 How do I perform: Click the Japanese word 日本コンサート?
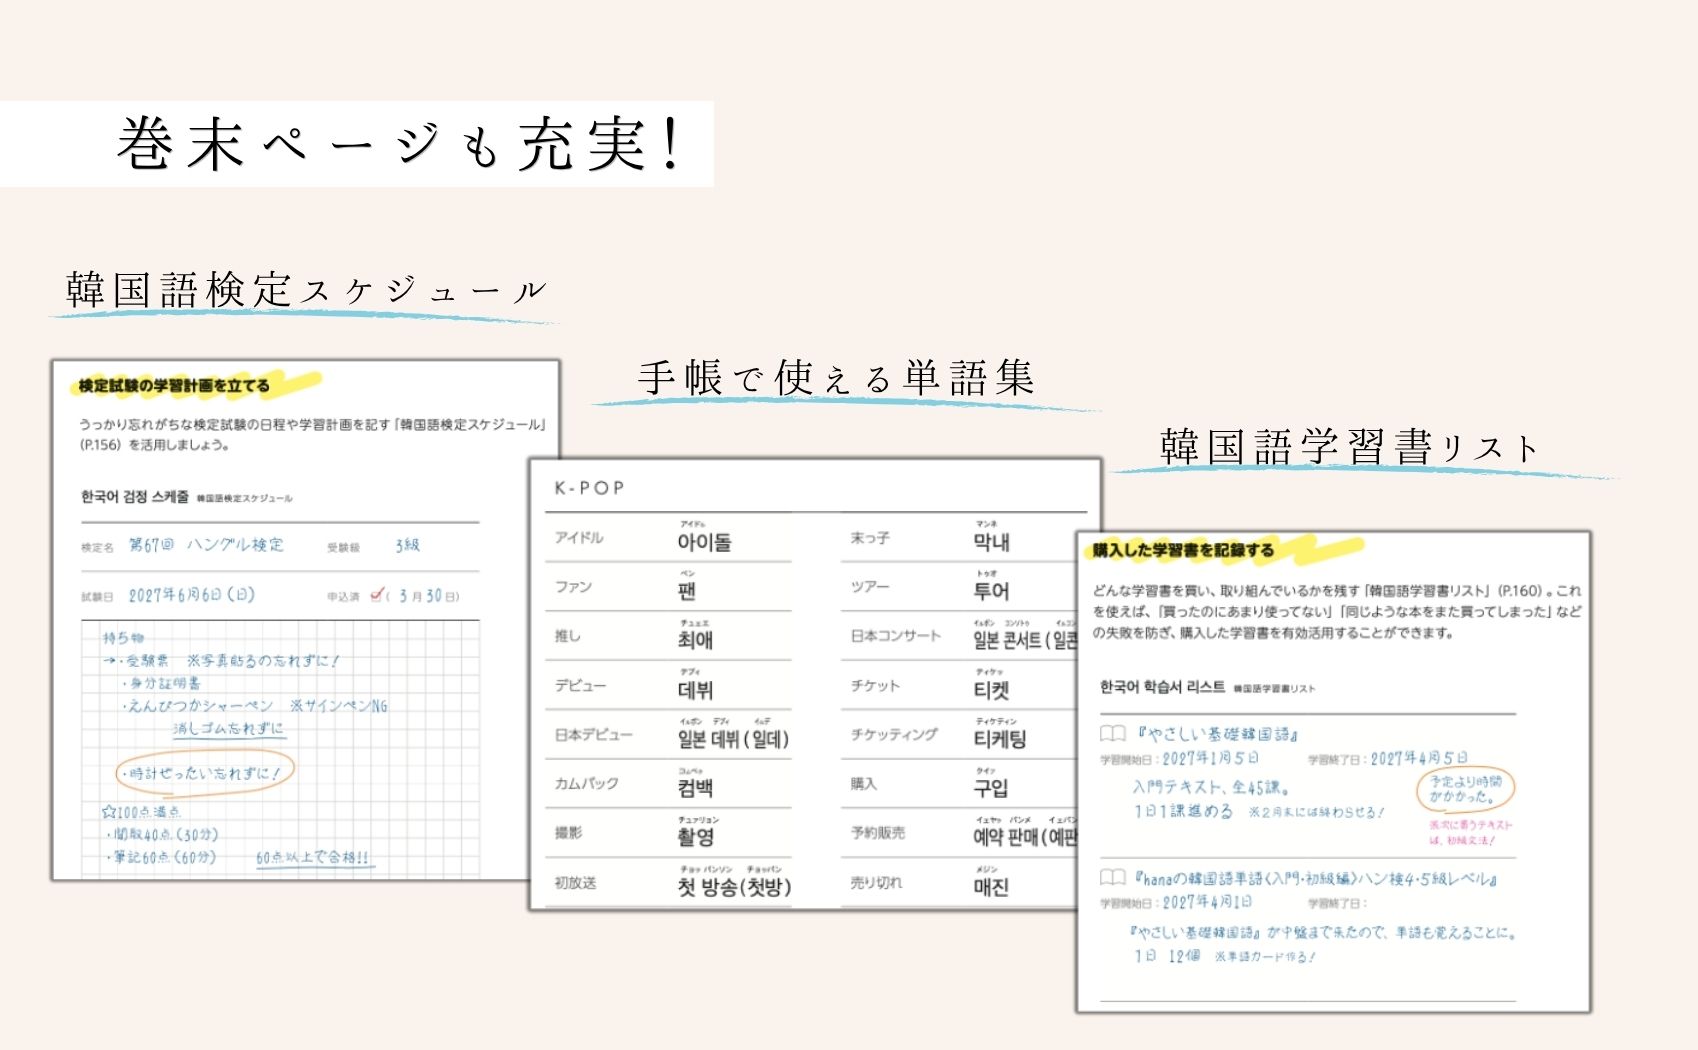(x=895, y=636)
